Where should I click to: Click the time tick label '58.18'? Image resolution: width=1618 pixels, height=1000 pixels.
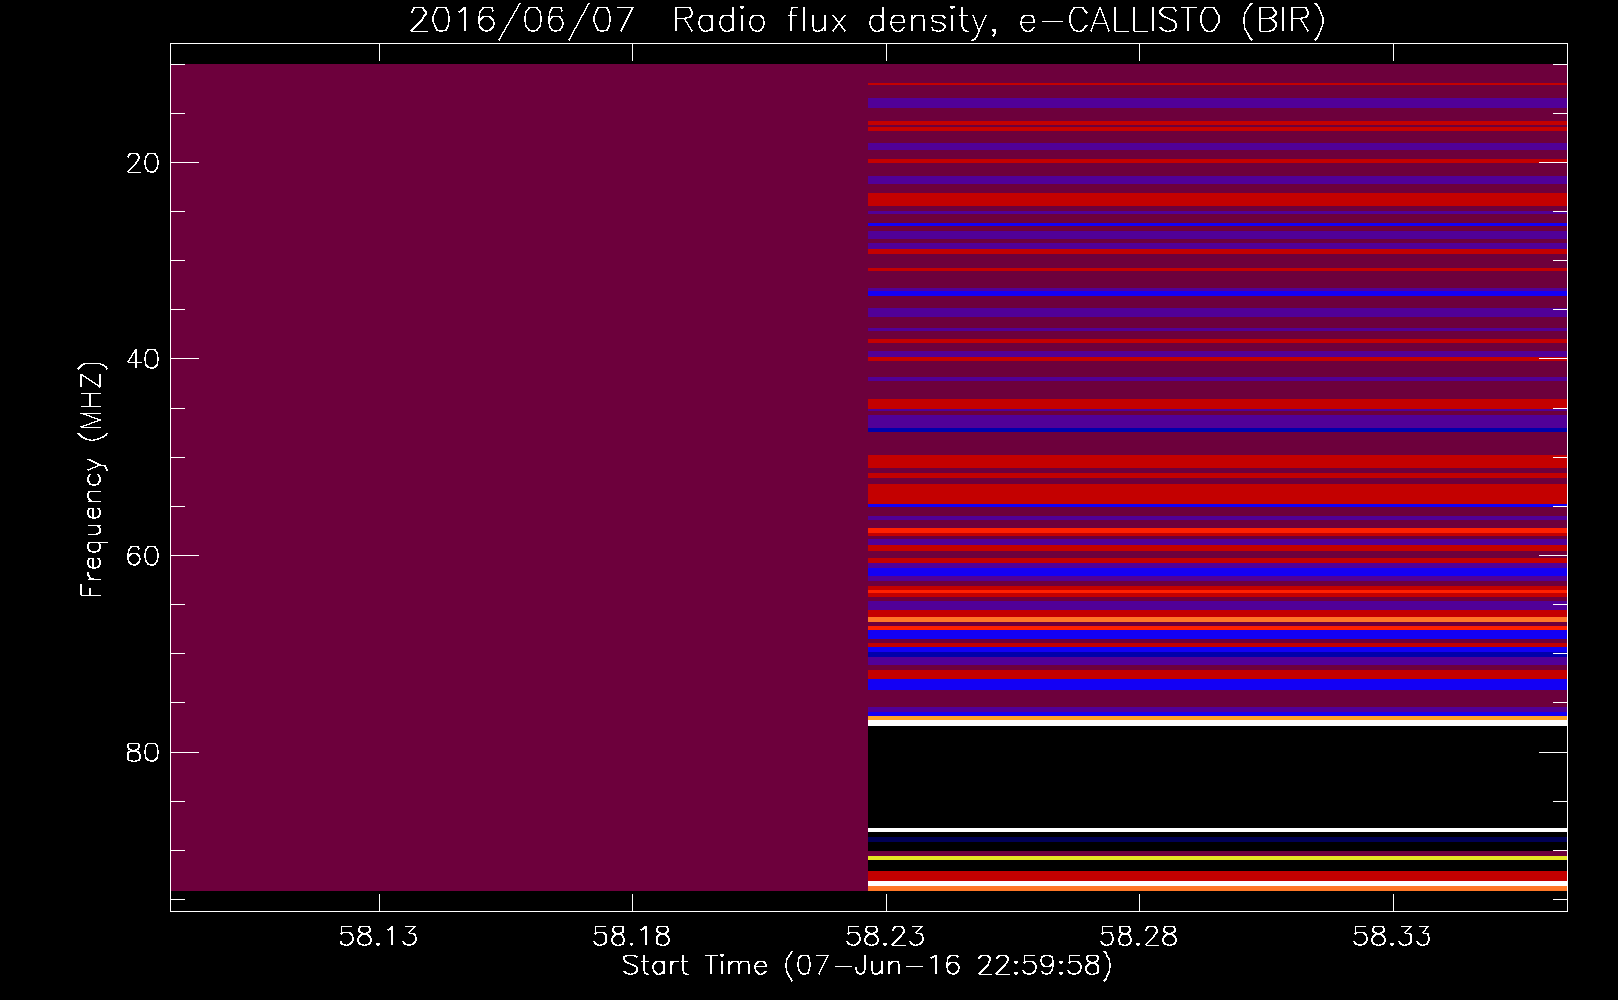pos(632,936)
